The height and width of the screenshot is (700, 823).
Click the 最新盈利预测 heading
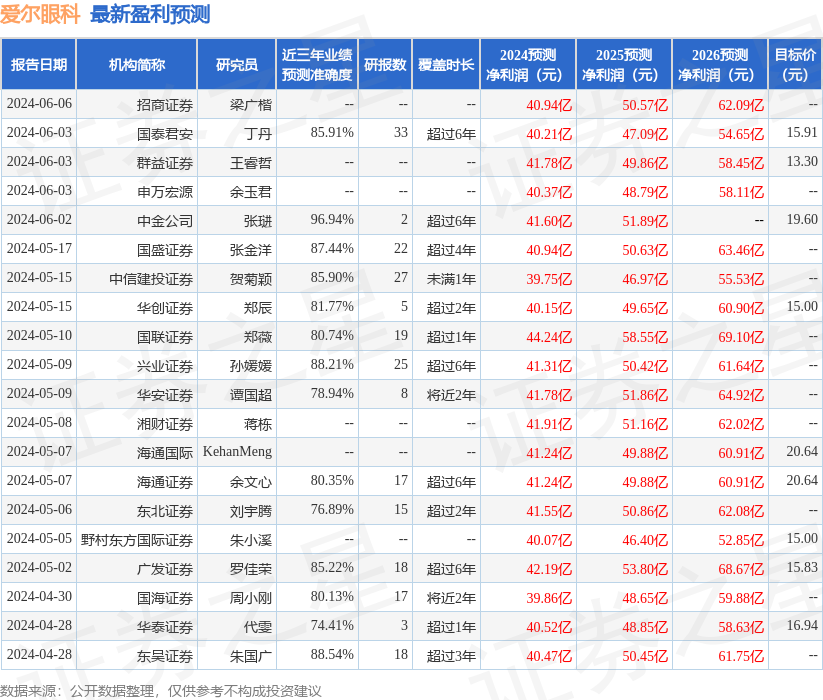(150, 14)
